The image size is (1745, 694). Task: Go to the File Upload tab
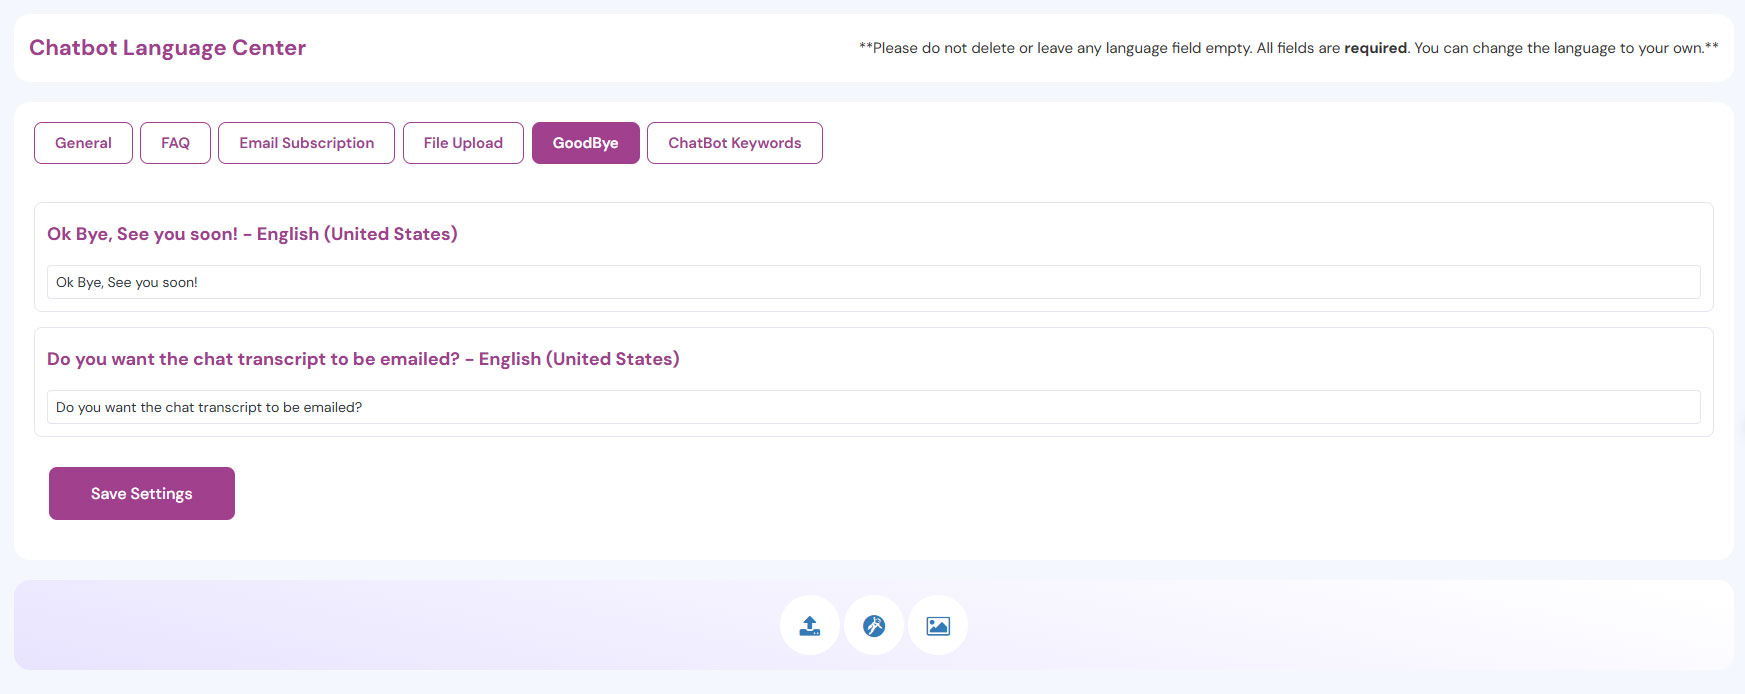pos(463,143)
